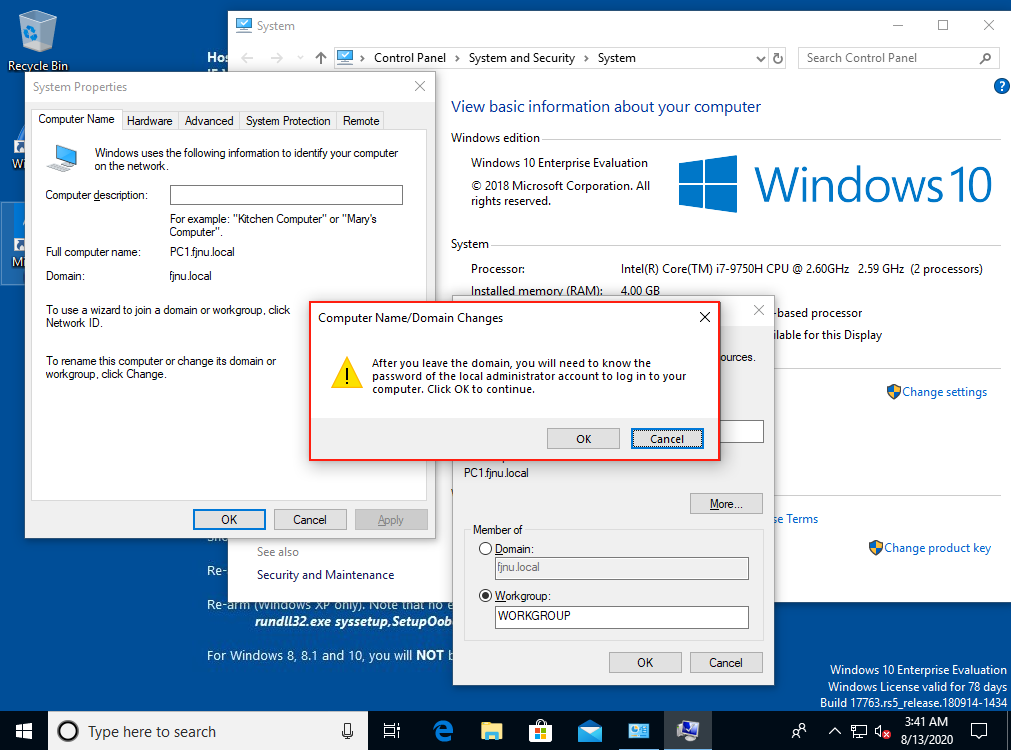
Task: Switch to the Advanced tab
Action: tap(209, 121)
